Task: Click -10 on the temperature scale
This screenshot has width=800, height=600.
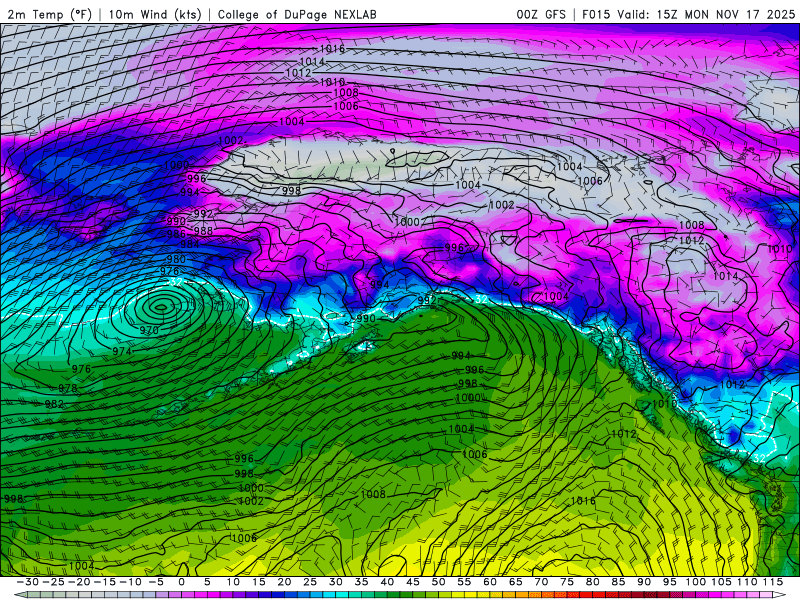Action: pos(130,582)
